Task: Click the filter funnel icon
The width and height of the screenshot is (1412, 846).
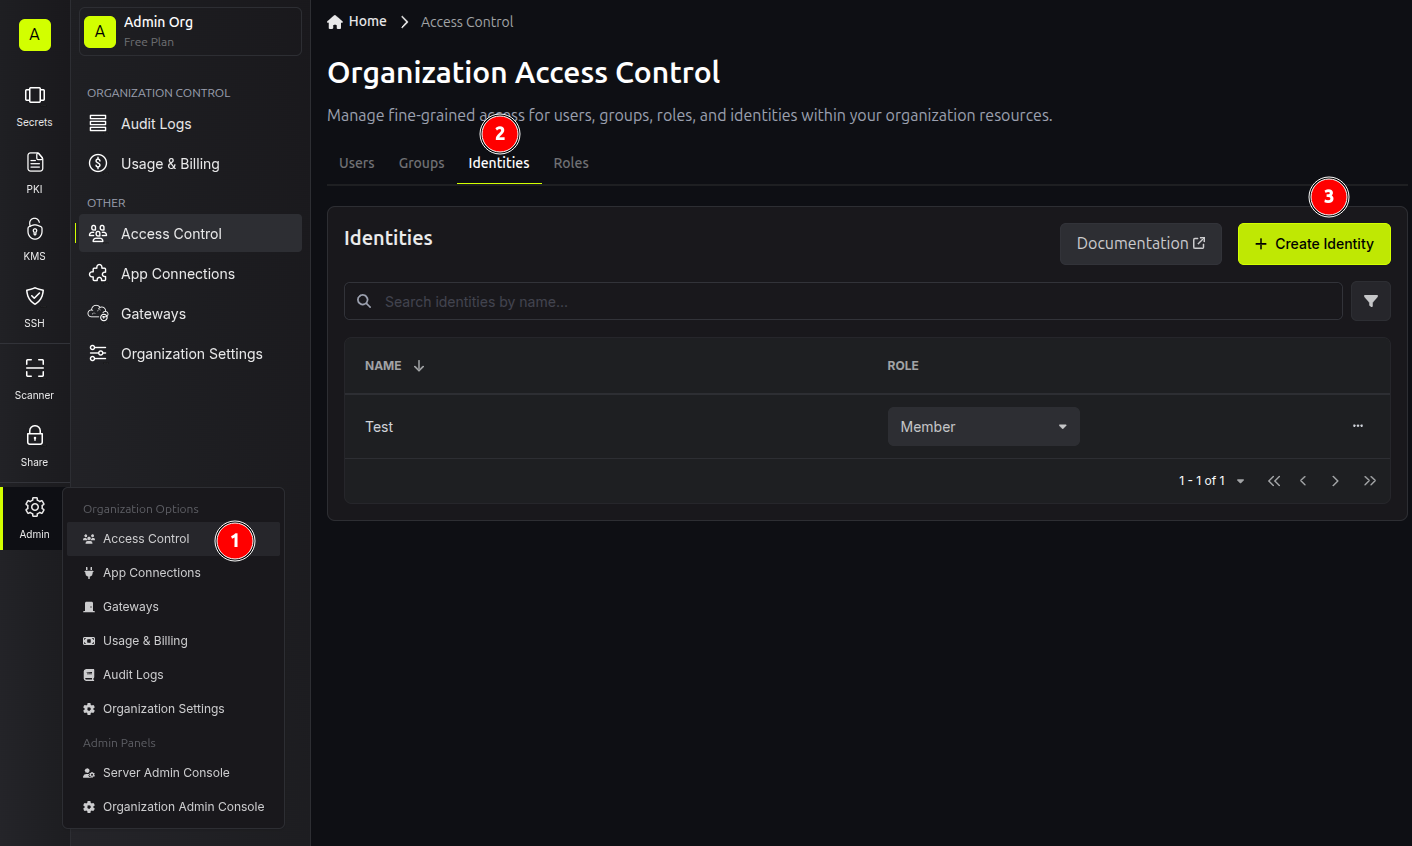Action: click(1371, 301)
